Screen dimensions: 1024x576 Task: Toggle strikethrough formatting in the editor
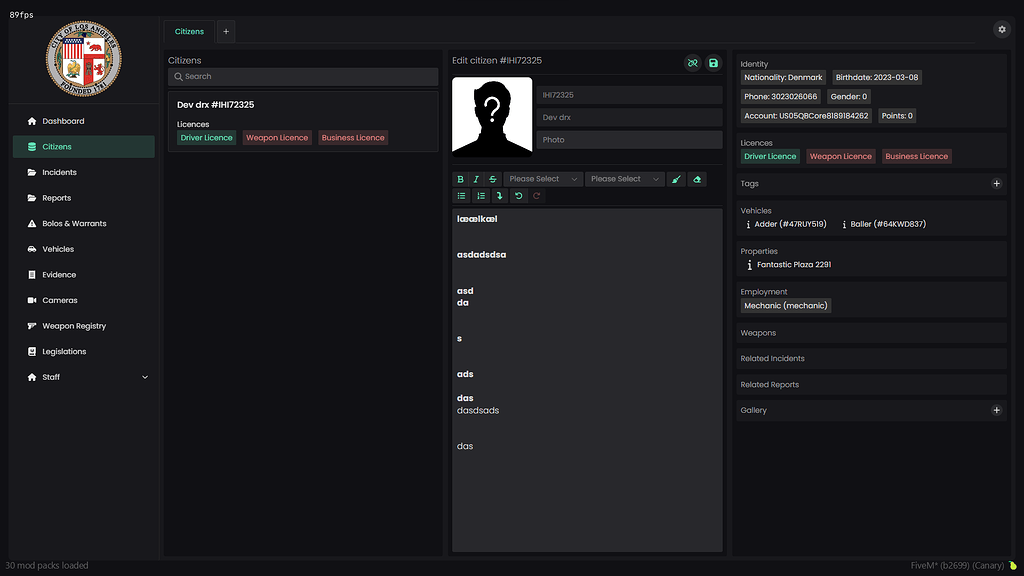(x=492, y=179)
